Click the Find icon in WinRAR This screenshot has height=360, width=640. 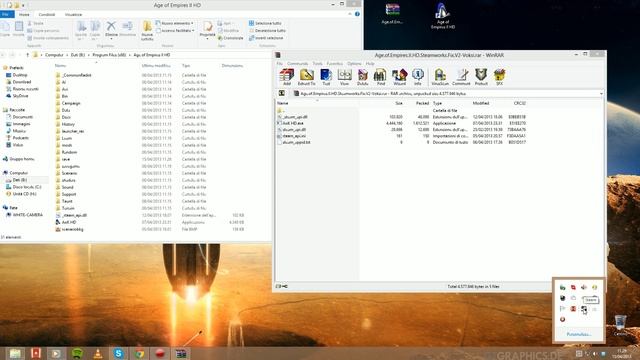[380, 77]
